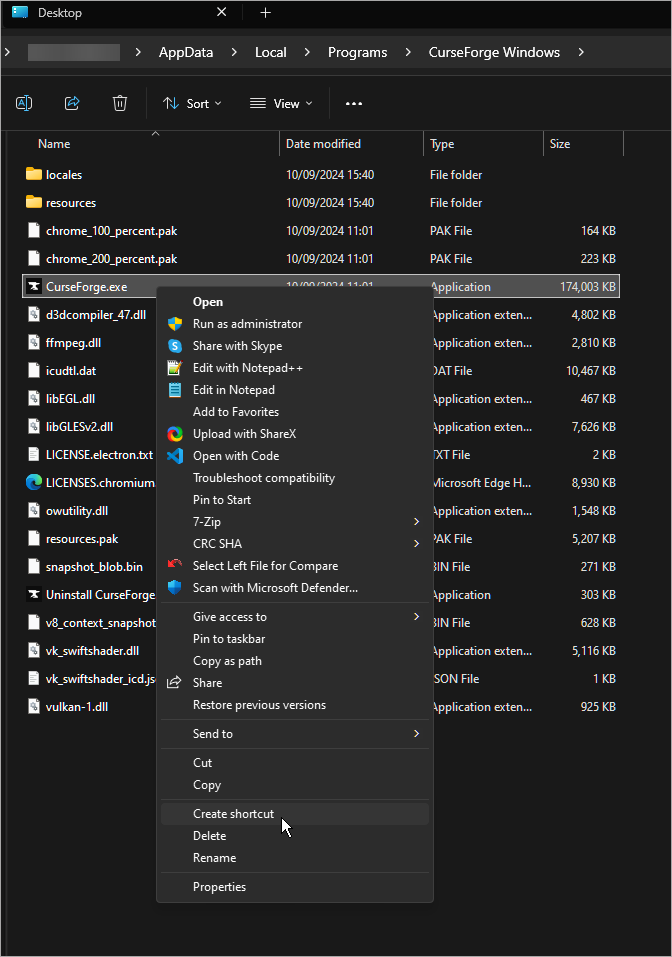Choose Restore previous versions

pos(295,705)
